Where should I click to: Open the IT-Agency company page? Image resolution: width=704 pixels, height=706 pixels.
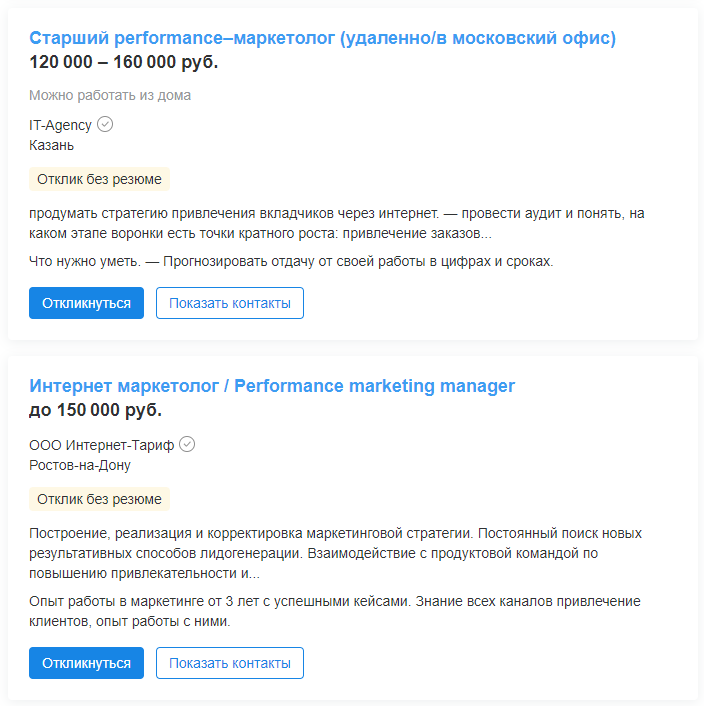point(60,125)
